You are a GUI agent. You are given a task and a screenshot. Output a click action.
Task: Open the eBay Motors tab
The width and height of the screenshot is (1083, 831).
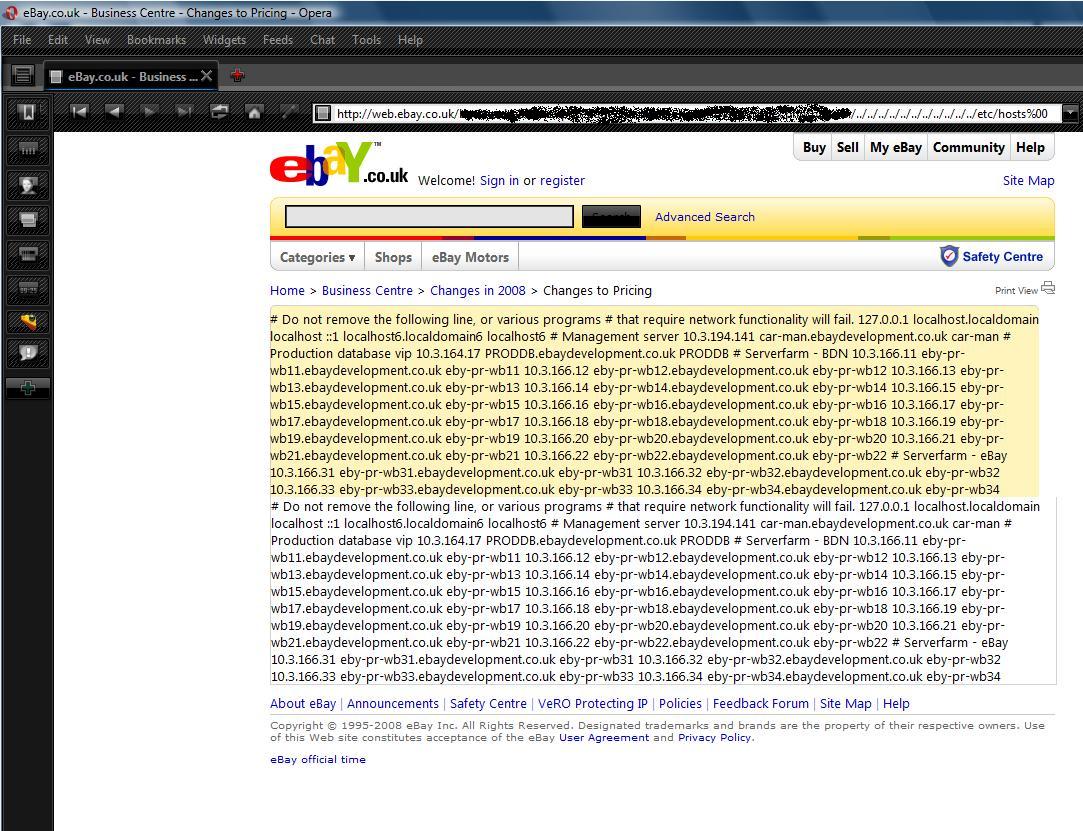[470, 257]
